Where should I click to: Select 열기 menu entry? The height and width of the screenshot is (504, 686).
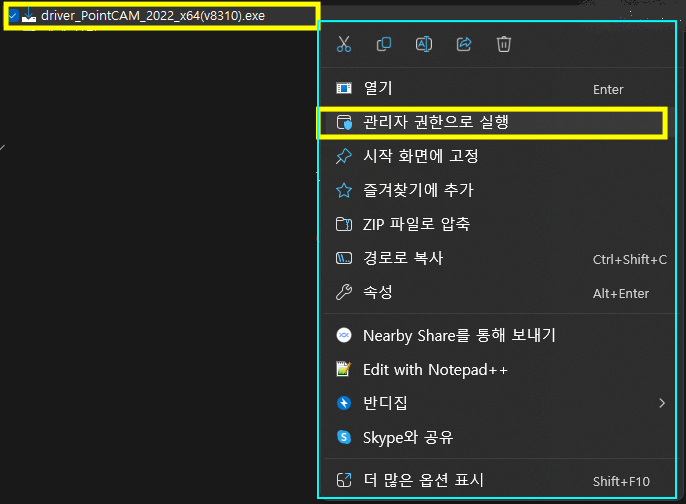(498, 89)
